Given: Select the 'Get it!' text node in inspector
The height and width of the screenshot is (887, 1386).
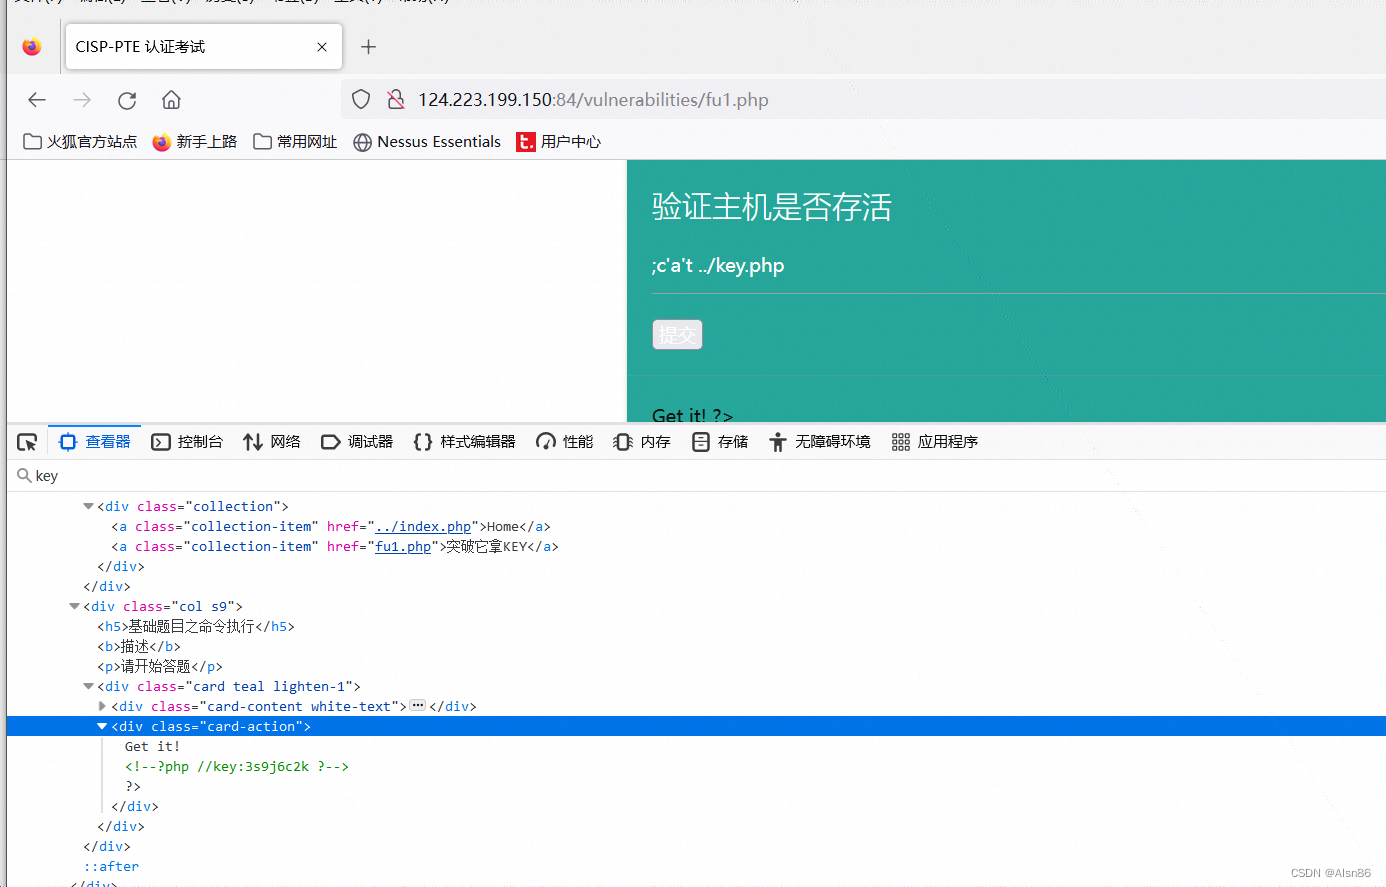Looking at the screenshot, I should tap(152, 747).
